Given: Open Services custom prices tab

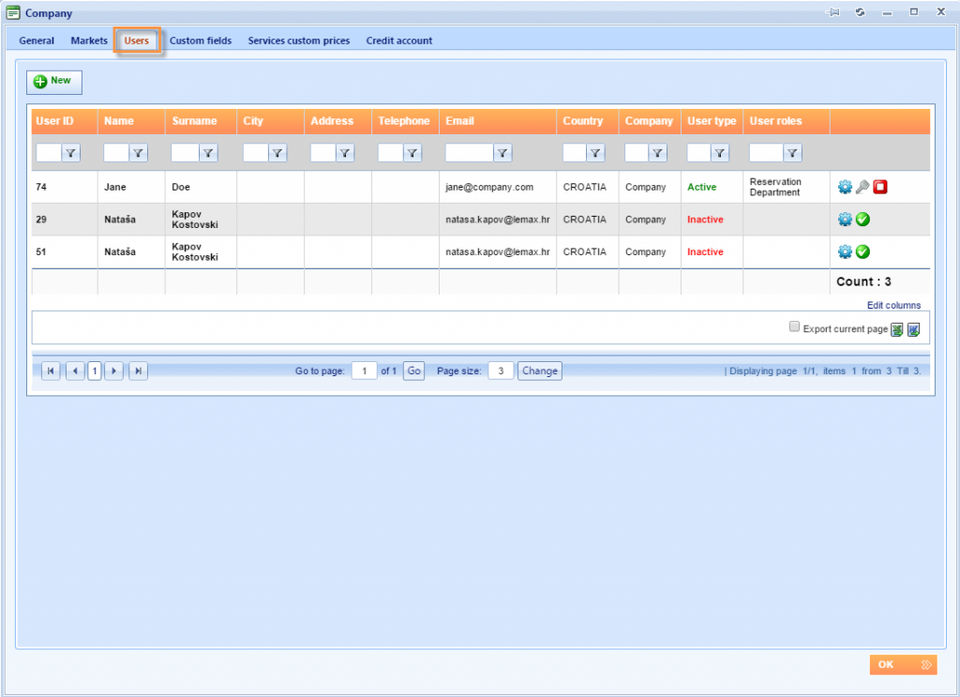Looking at the screenshot, I should coord(299,40).
